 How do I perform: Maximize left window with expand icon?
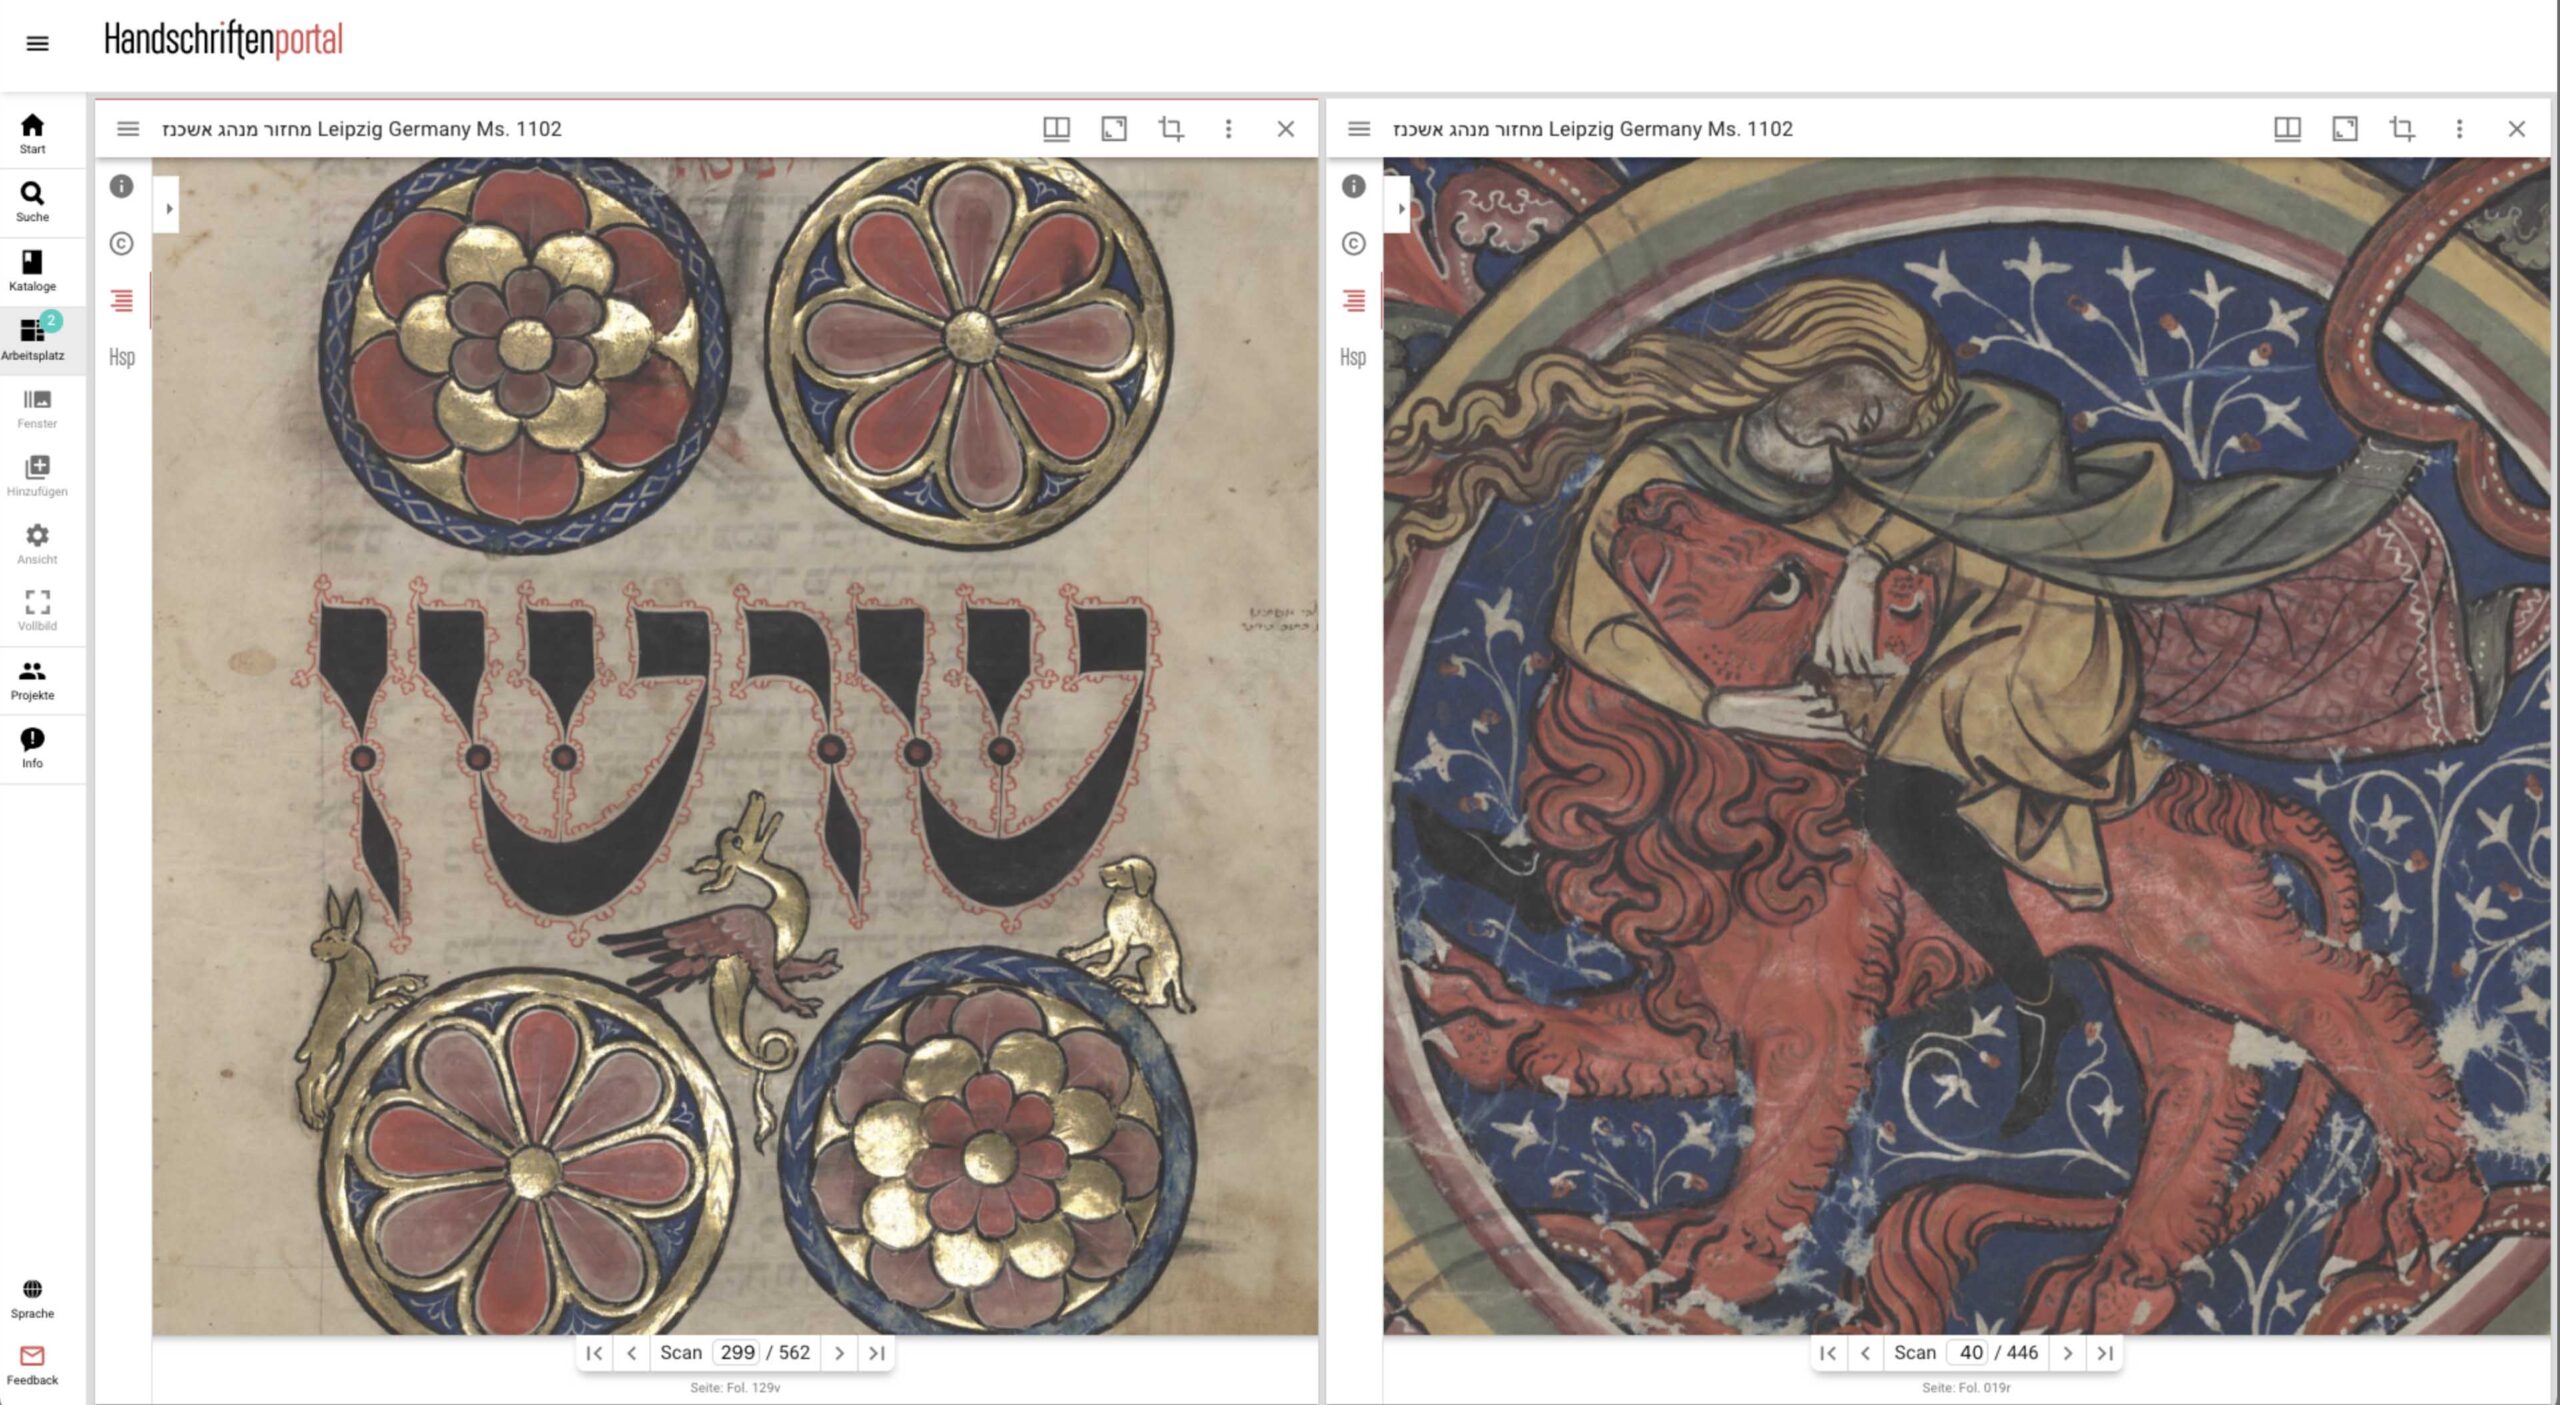[1114, 129]
